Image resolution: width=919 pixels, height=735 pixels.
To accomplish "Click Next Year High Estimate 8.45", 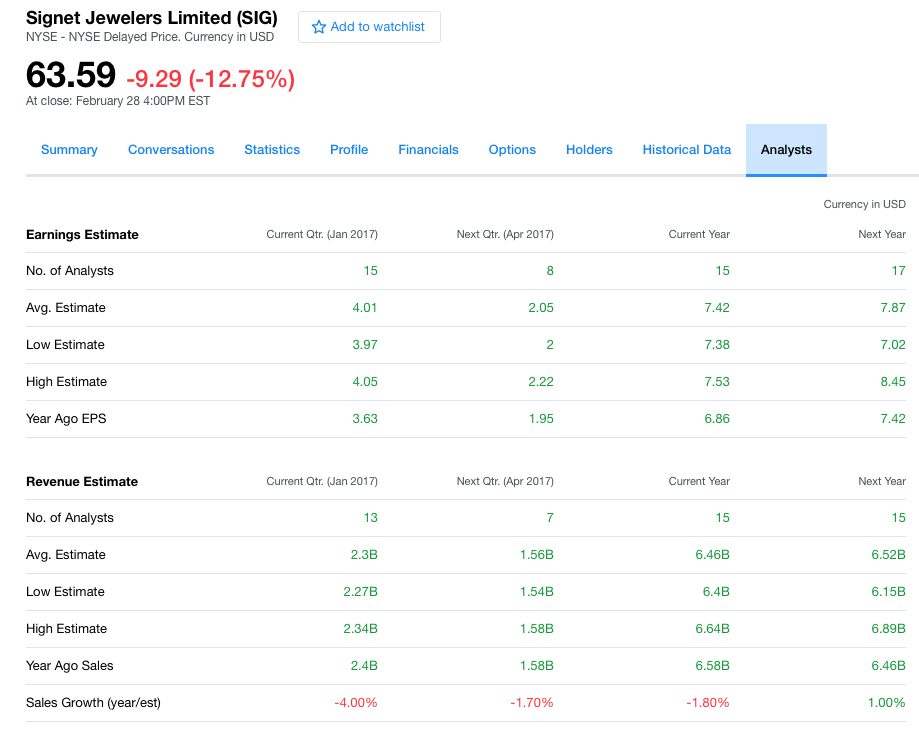I will point(893,382).
